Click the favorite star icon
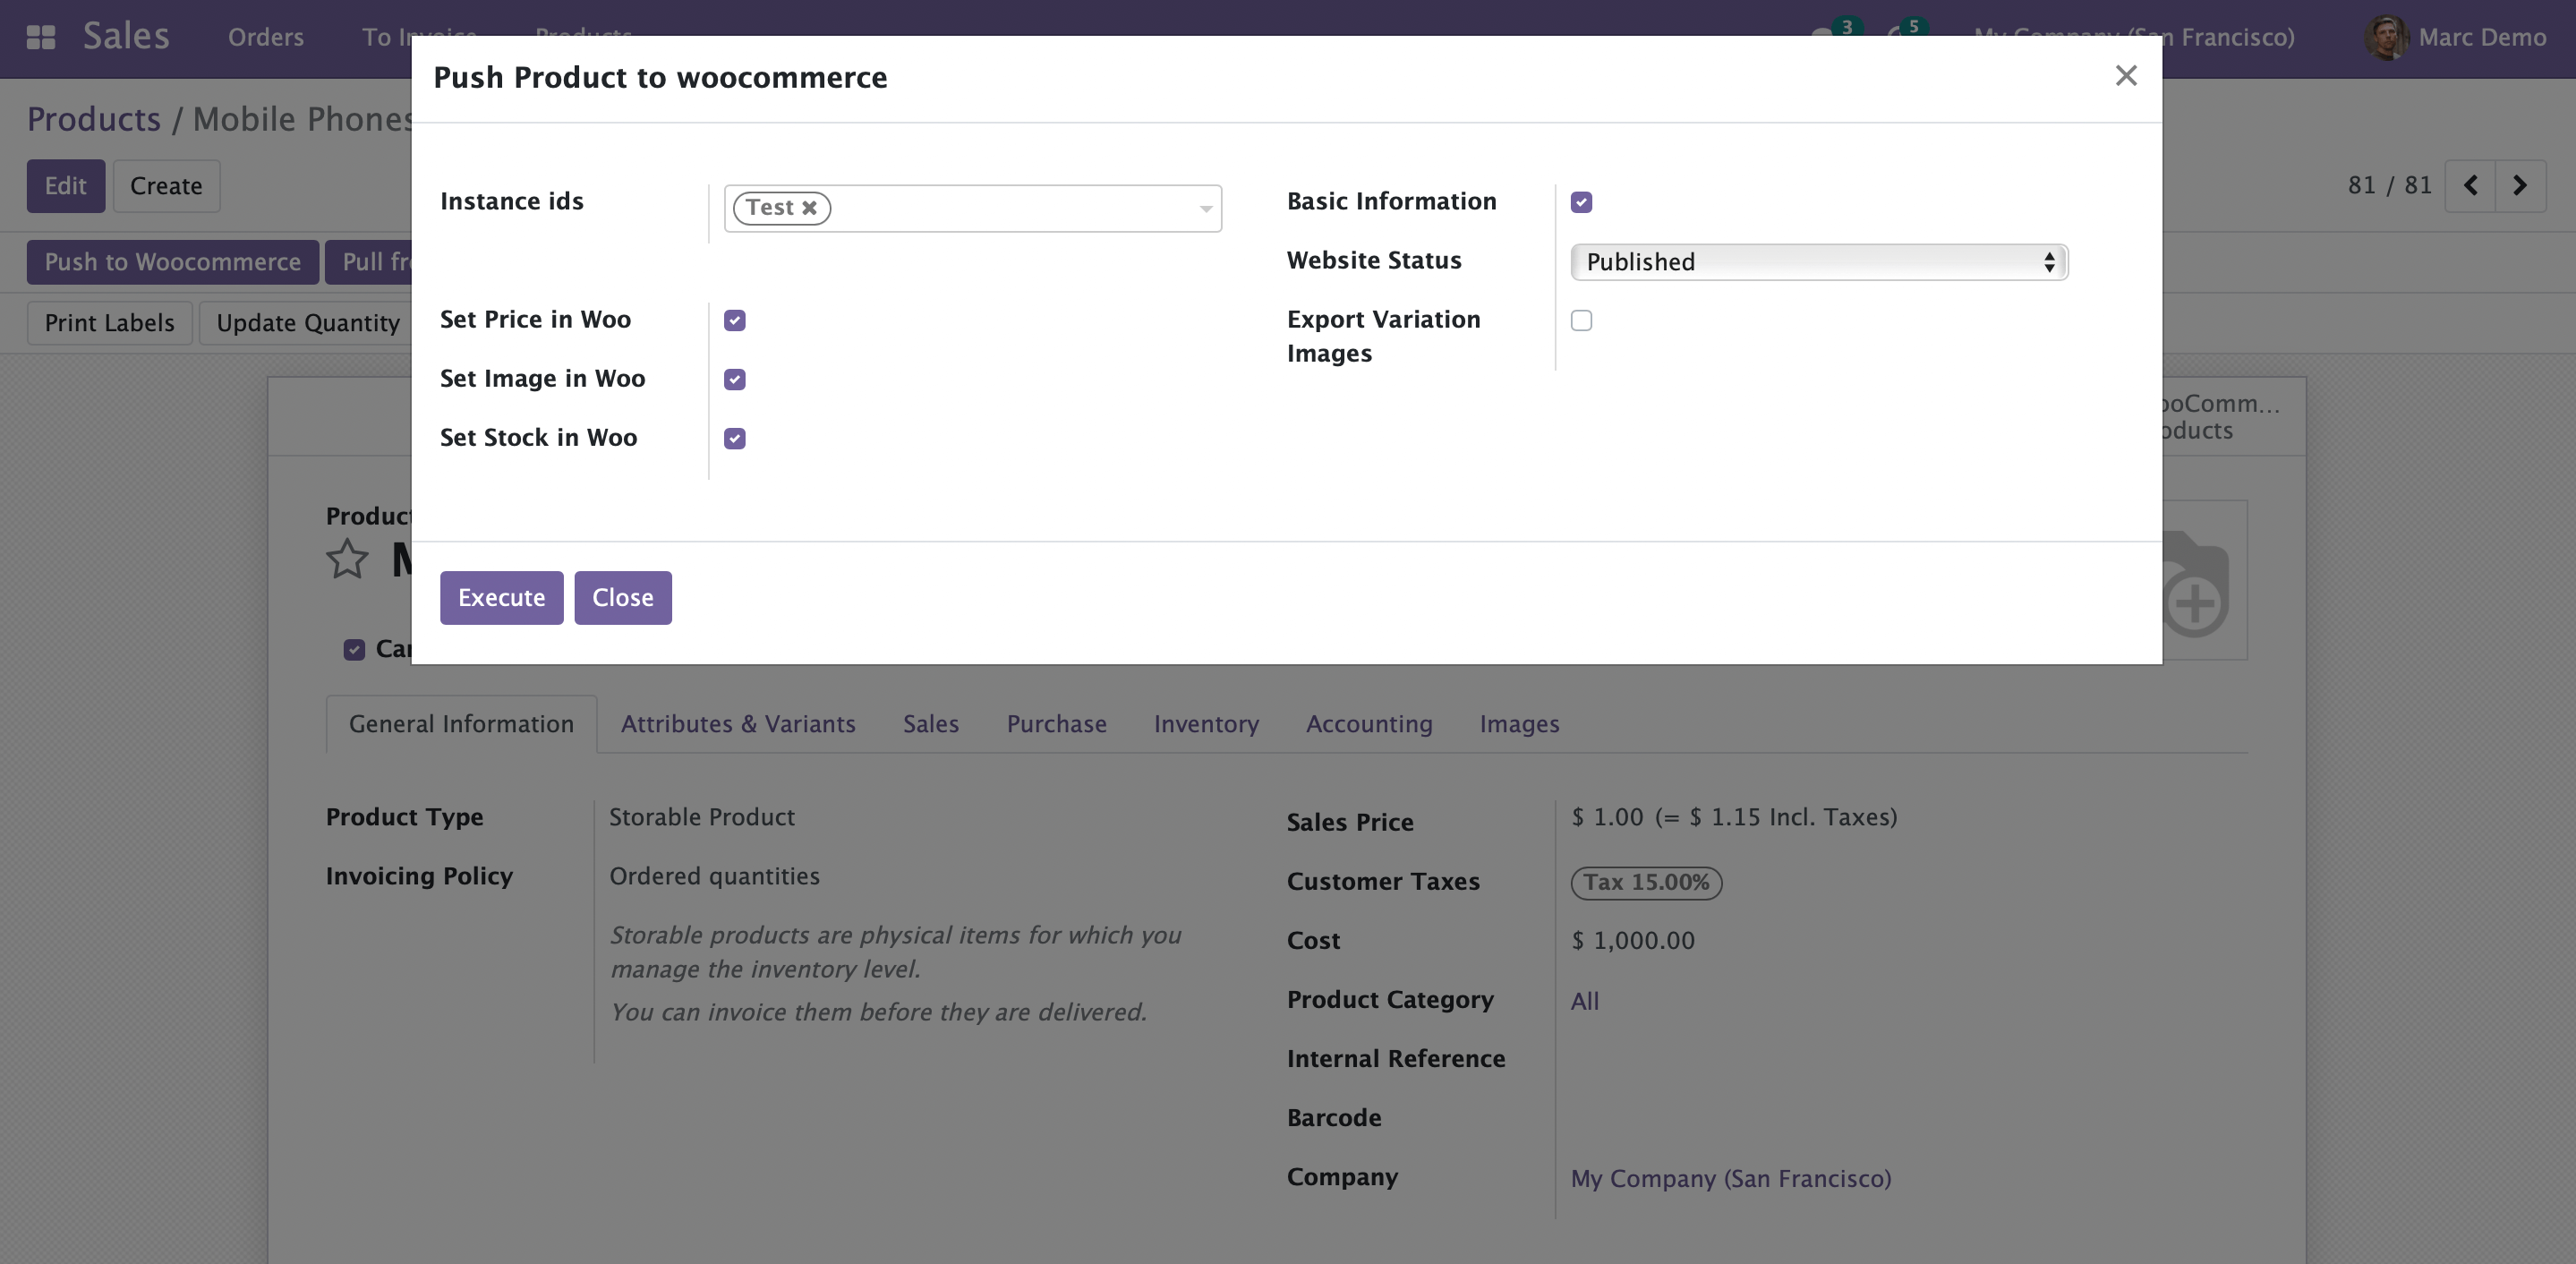Image resolution: width=2576 pixels, height=1264 pixels. 347,559
